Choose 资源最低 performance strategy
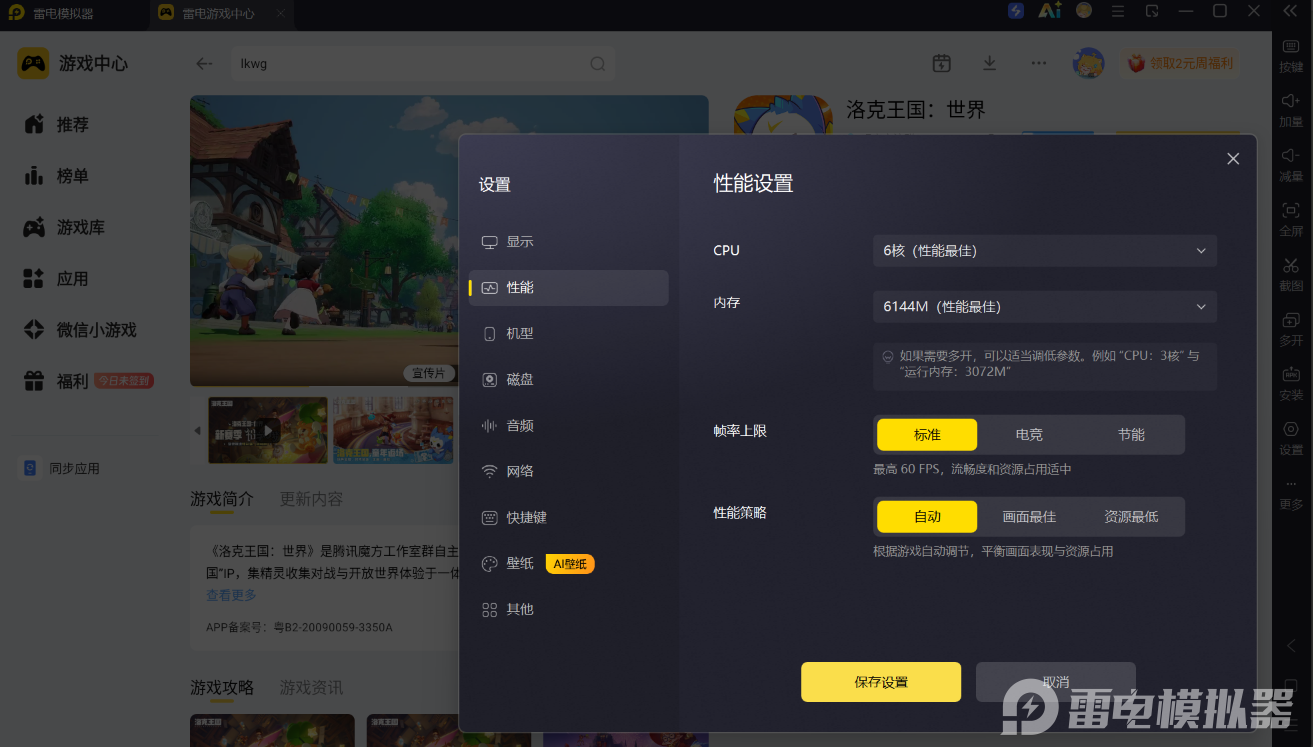Viewport: 1313px width, 747px height. 1131,517
